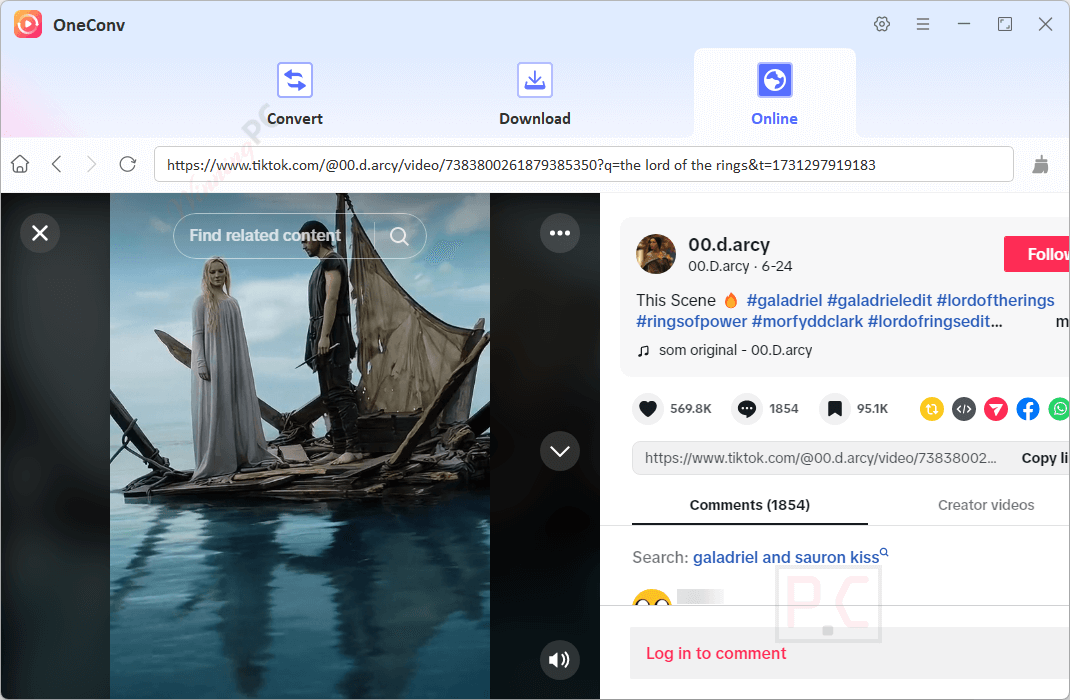Image resolution: width=1070 pixels, height=700 pixels.
Task: Get the embed code icon
Action: click(964, 409)
